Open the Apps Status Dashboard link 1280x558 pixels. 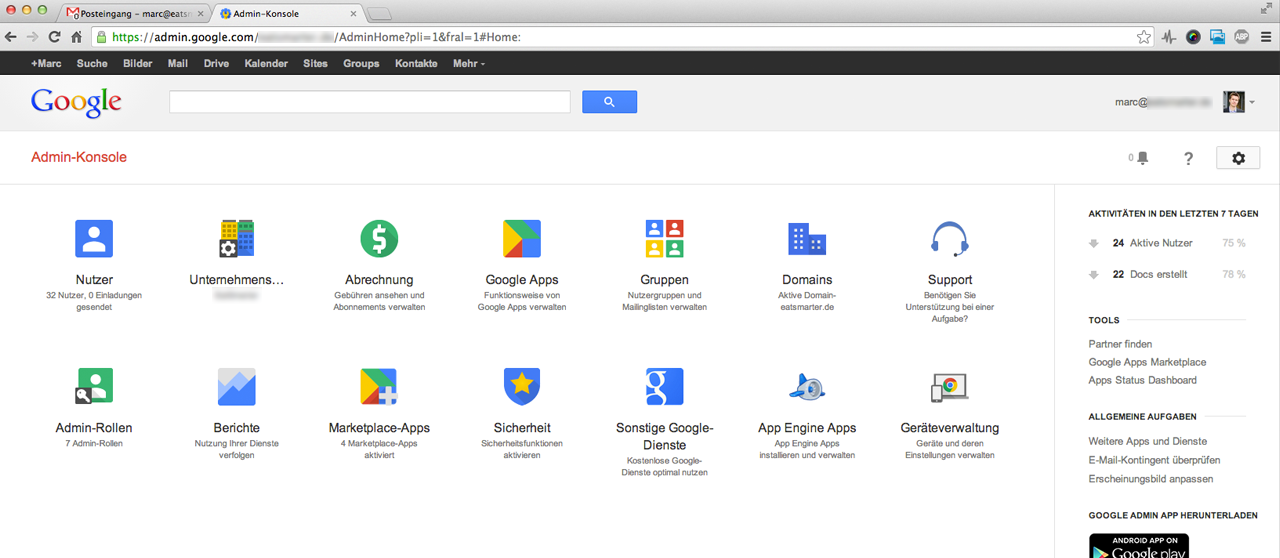pos(1142,380)
